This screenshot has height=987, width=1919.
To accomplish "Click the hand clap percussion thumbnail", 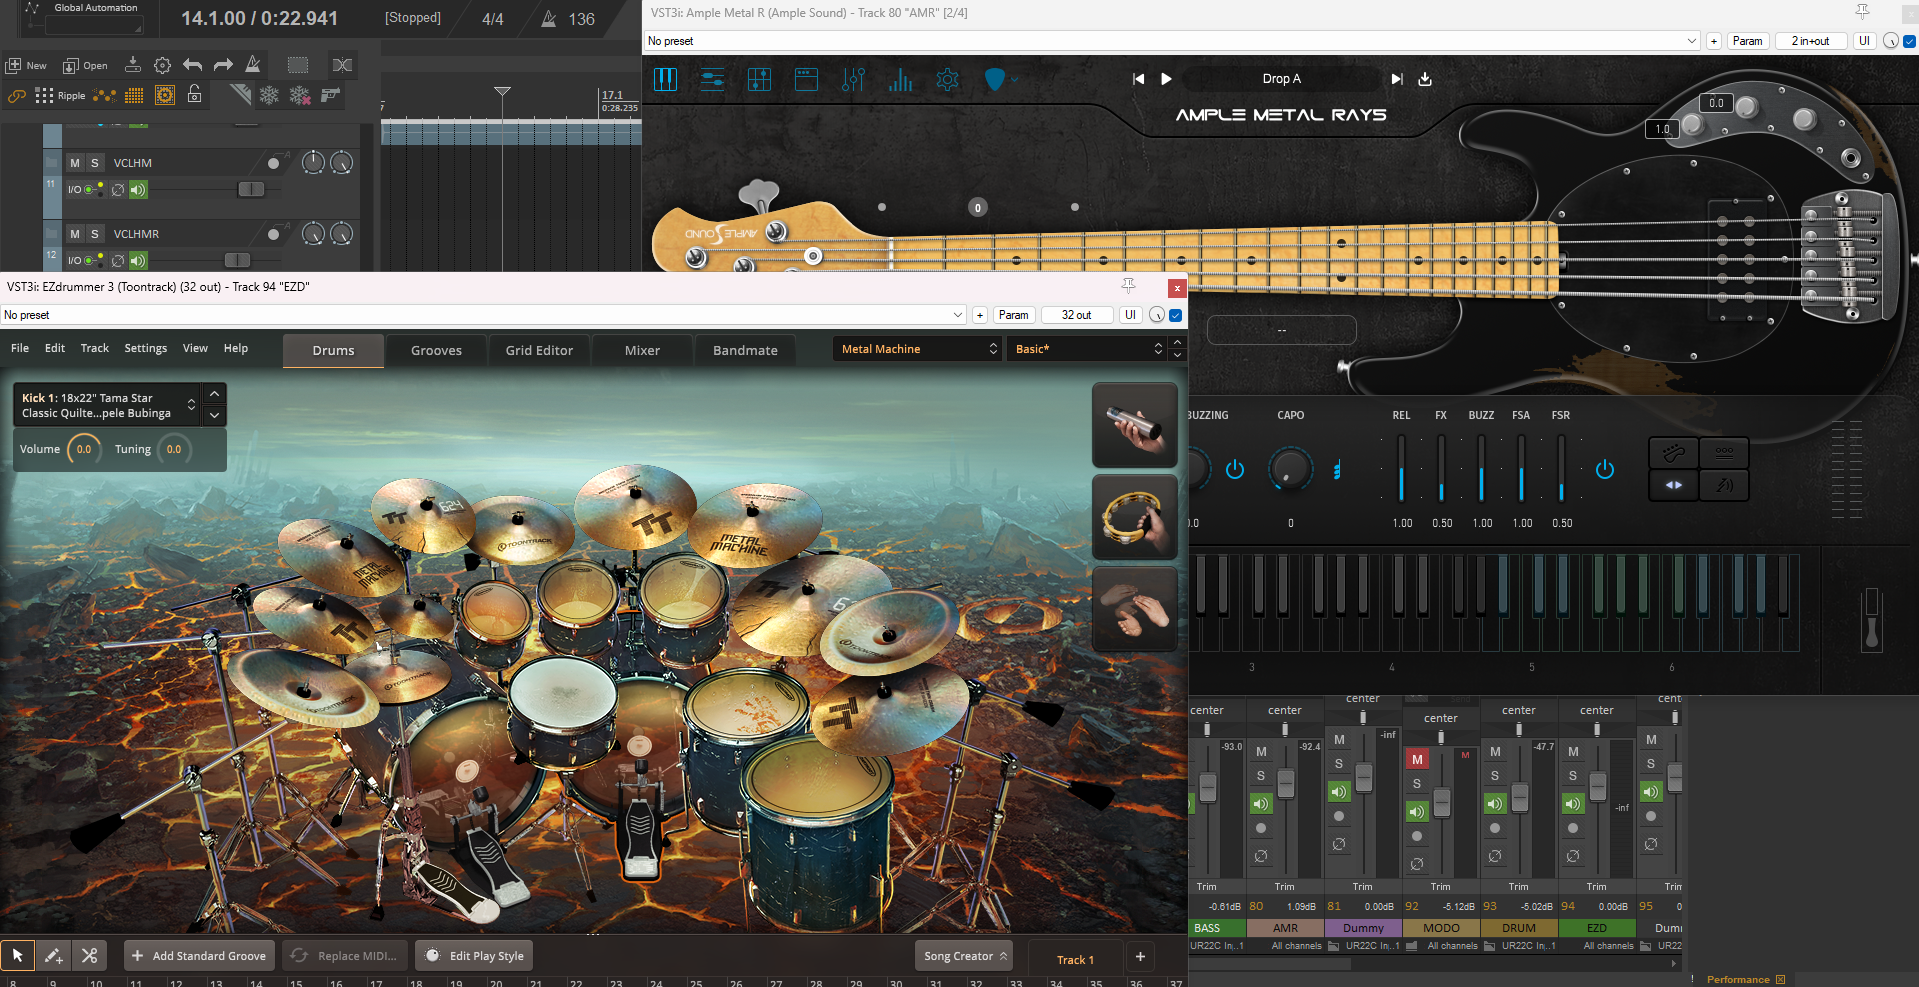I will [1134, 609].
